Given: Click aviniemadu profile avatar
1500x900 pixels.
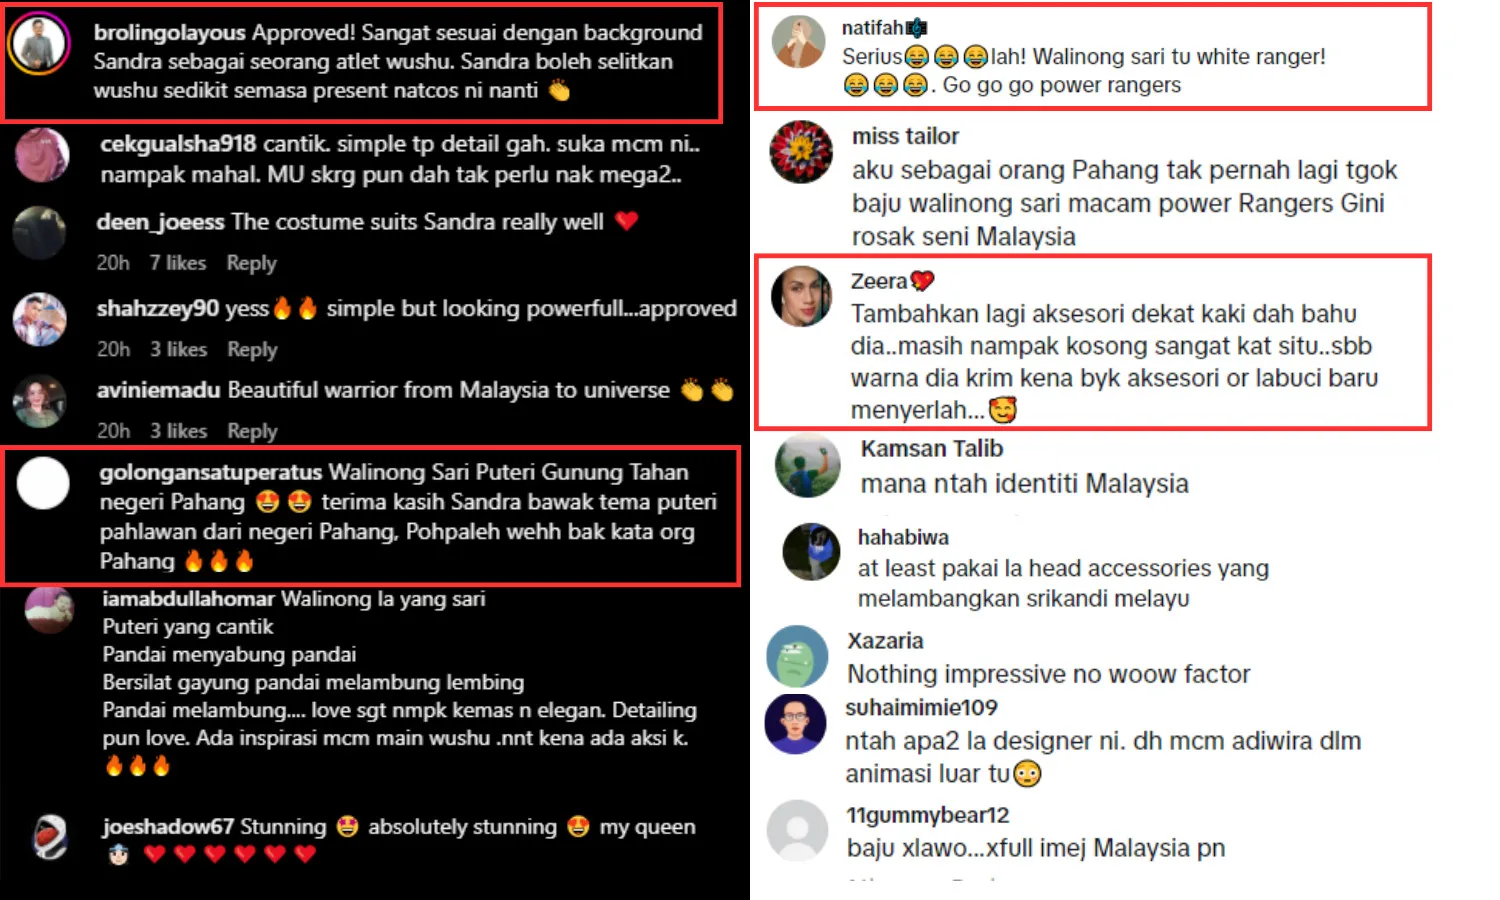Looking at the screenshot, I should point(39,402).
